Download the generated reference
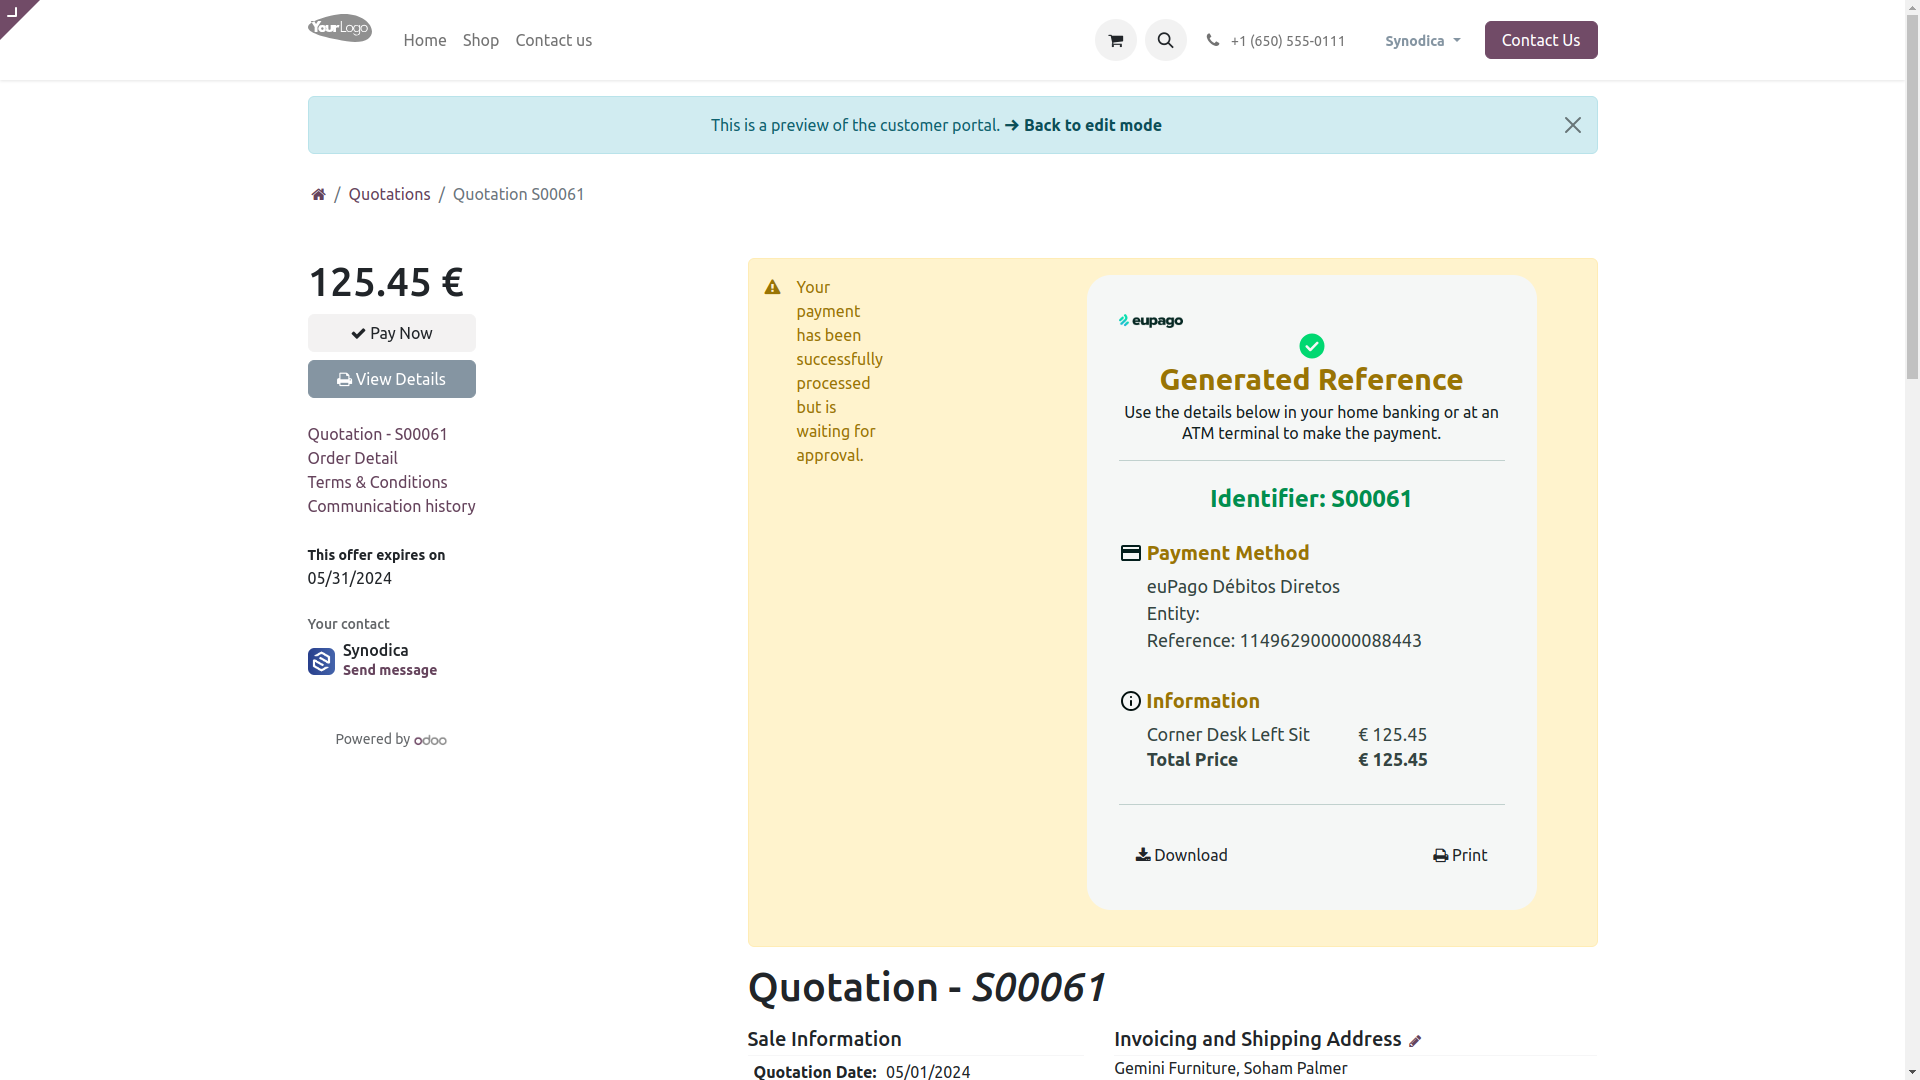1920x1080 pixels. click(1182, 855)
